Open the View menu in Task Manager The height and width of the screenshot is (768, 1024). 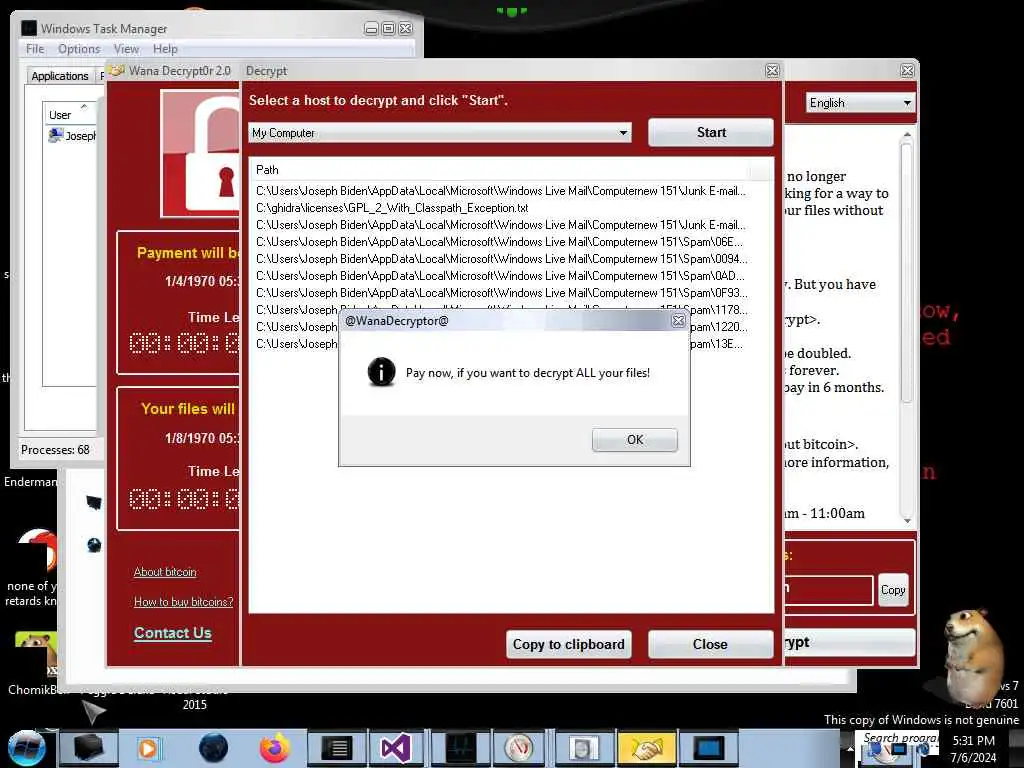coord(126,49)
